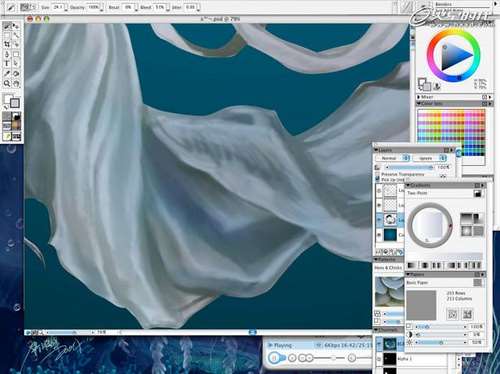The height and width of the screenshot is (374, 500).
Task: Activate the Magnifier zoom tool
Action: 7,83
